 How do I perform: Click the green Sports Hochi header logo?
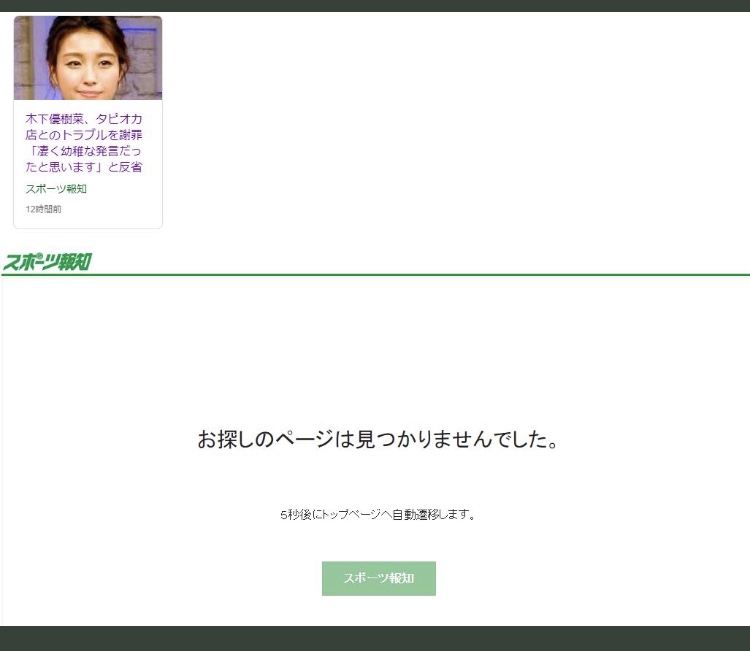[47, 262]
